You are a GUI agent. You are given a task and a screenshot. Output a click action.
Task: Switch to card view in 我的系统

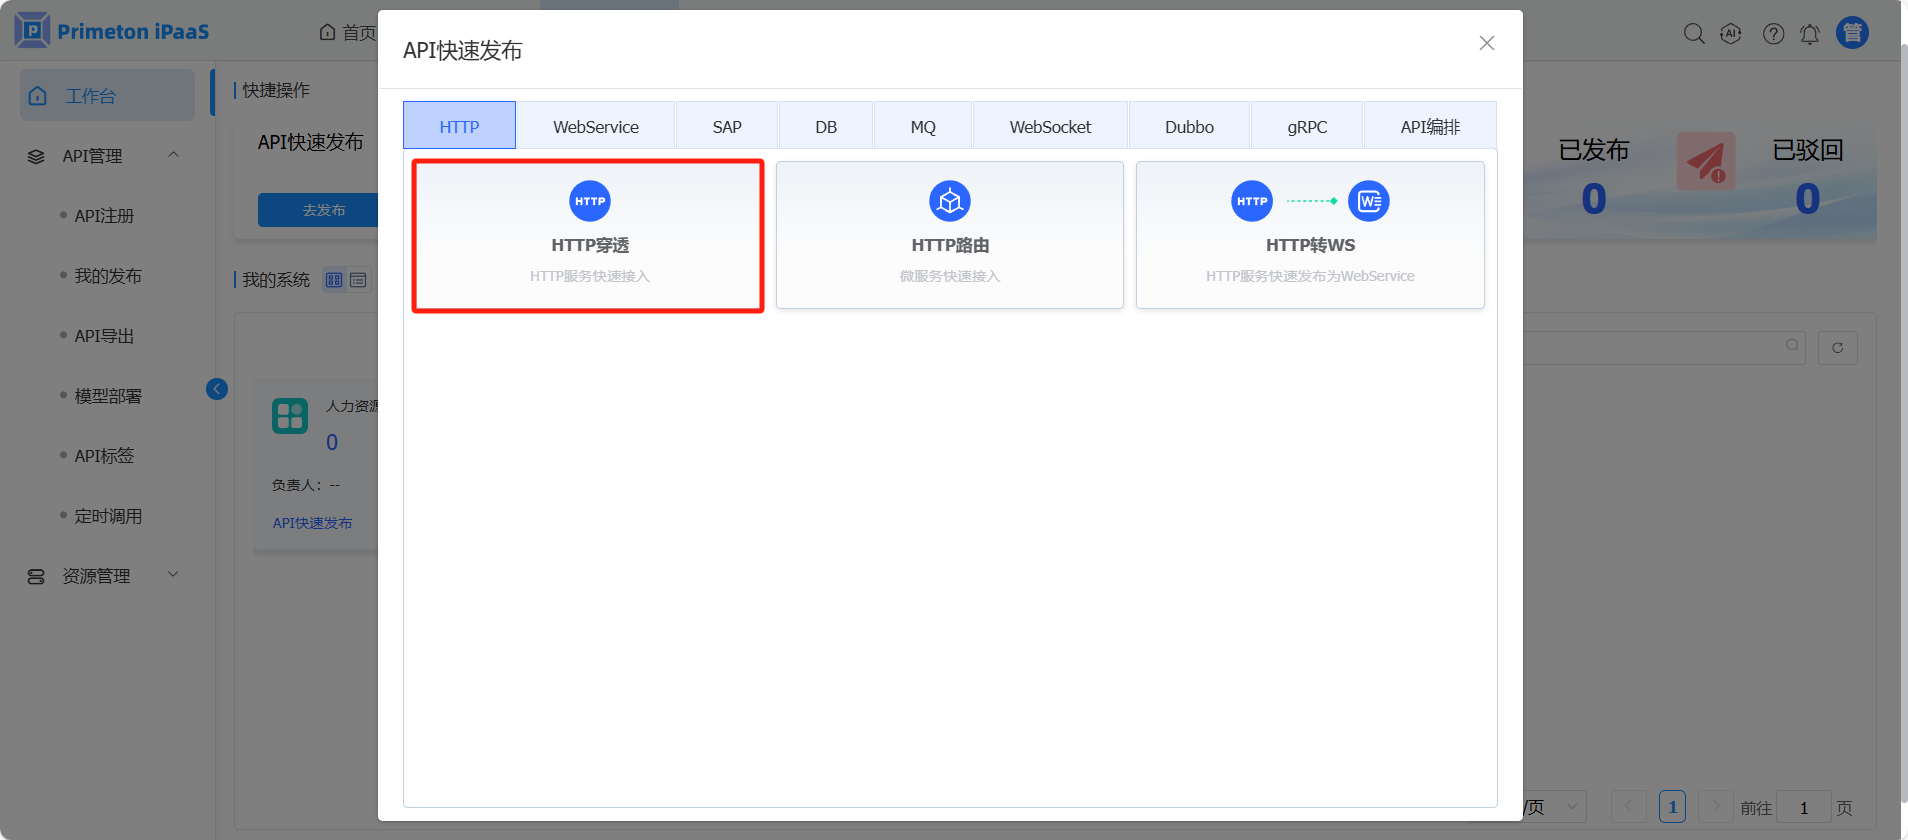click(x=334, y=280)
